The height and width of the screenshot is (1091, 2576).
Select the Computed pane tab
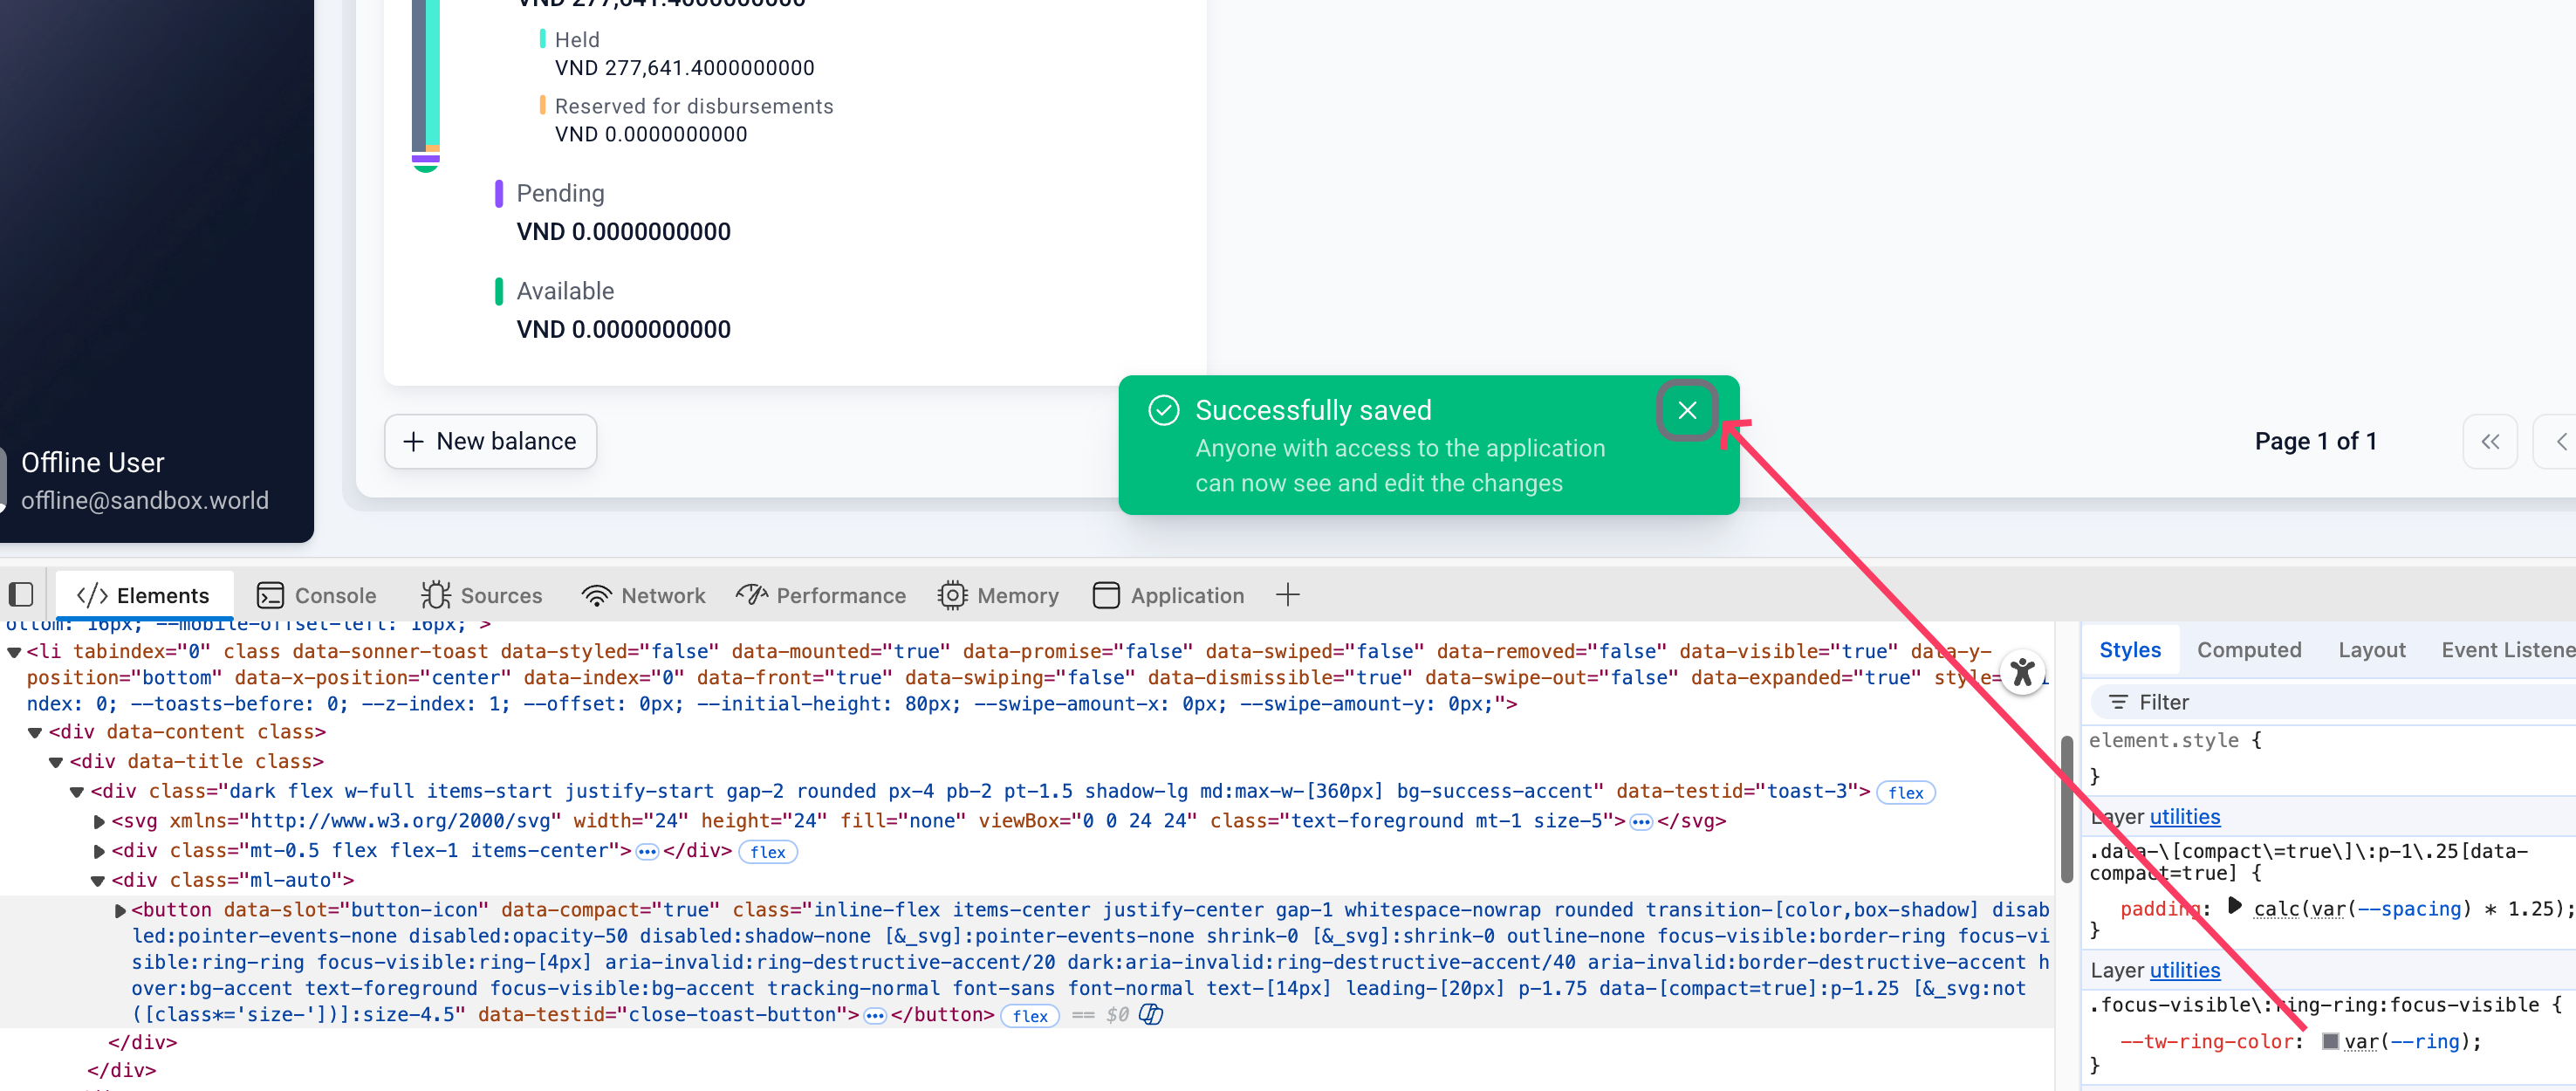point(2249,650)
